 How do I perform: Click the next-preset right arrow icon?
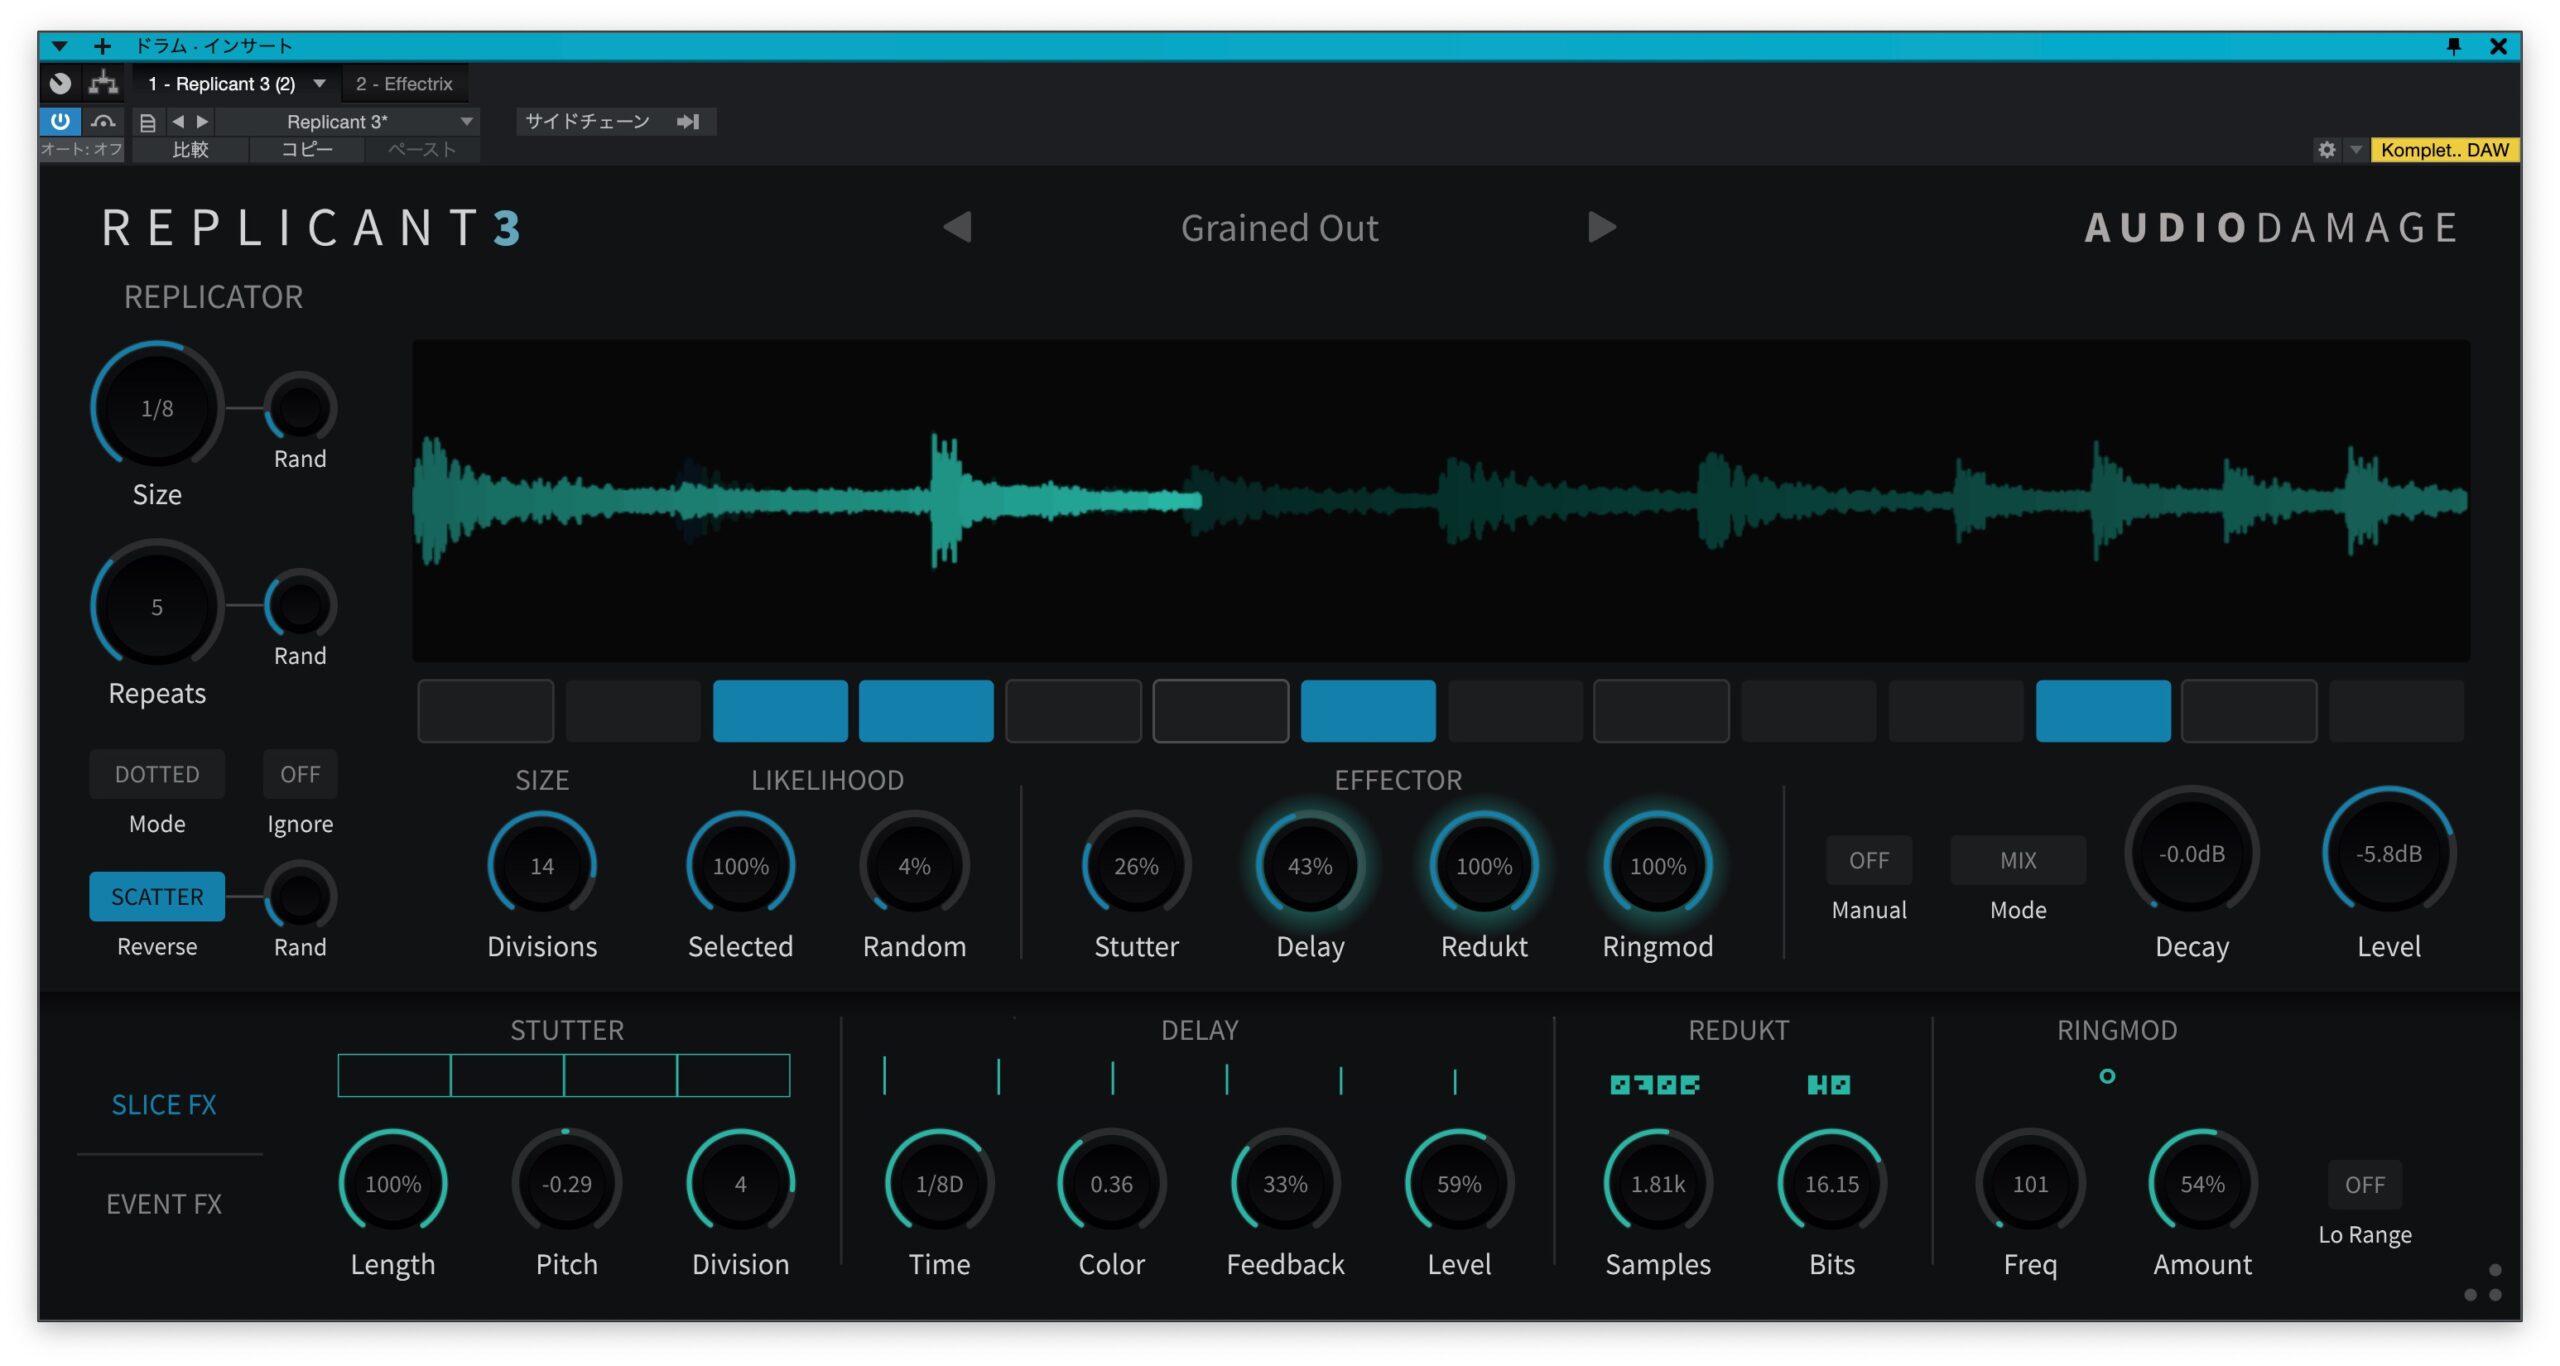[202, 121]
